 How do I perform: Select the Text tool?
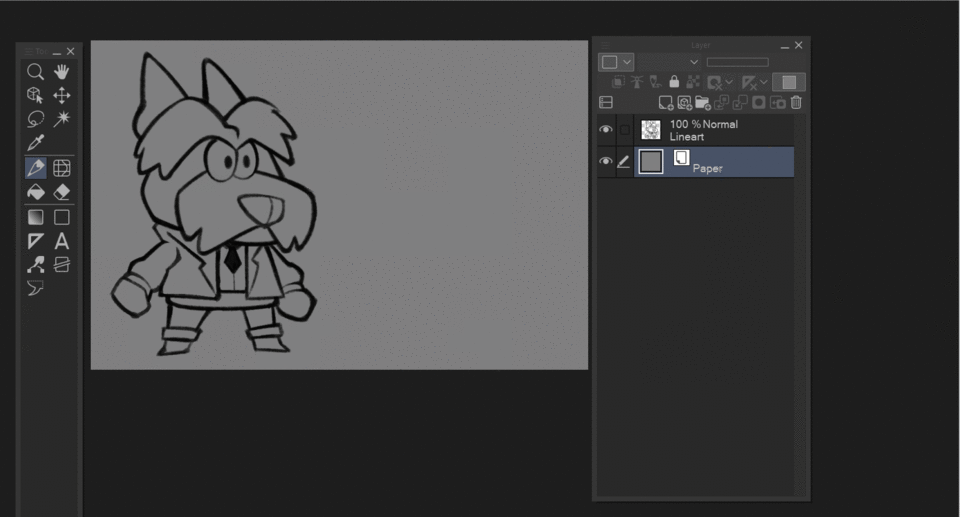point(61,241)
